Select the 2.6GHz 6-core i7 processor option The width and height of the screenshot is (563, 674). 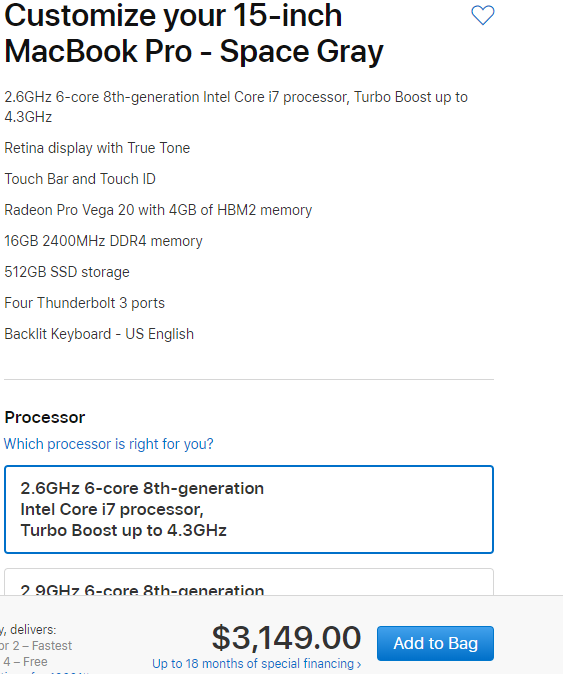[249, 509]
